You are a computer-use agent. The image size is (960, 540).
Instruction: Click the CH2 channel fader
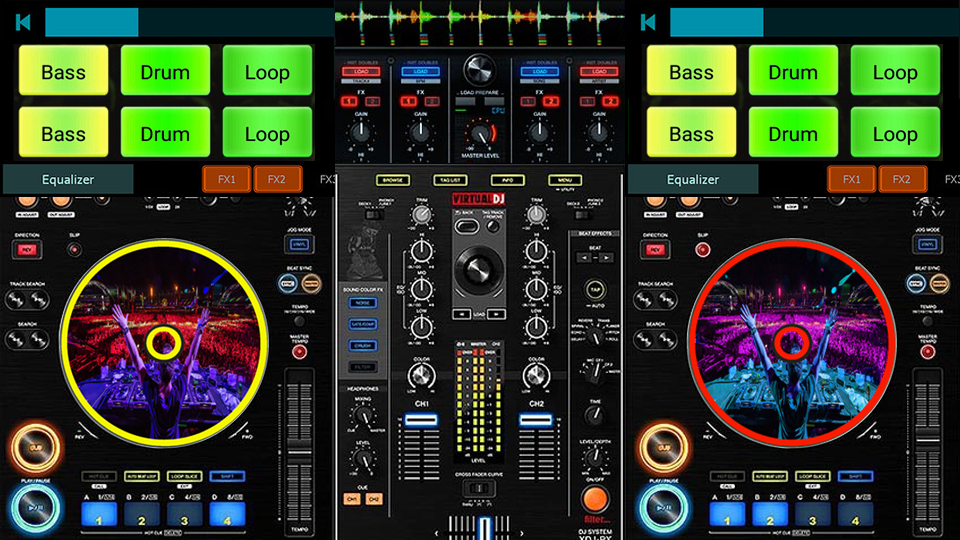[x=536, y=420]
